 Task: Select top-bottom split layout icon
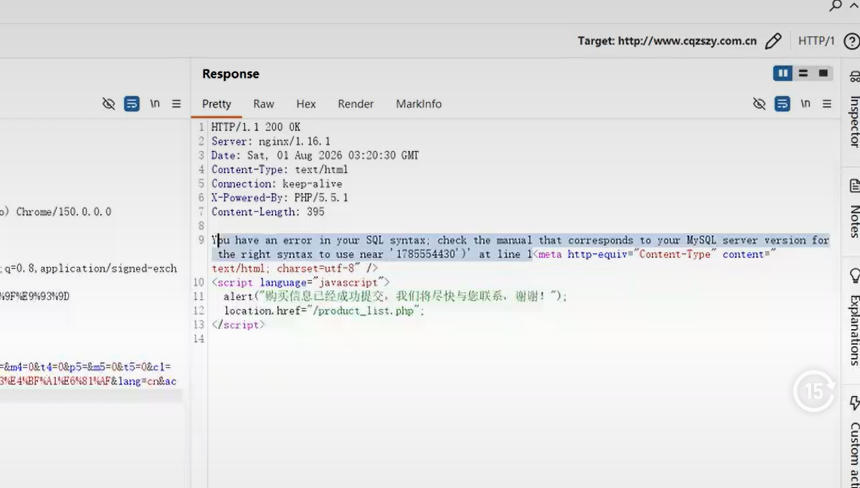[x=803, y=73]
